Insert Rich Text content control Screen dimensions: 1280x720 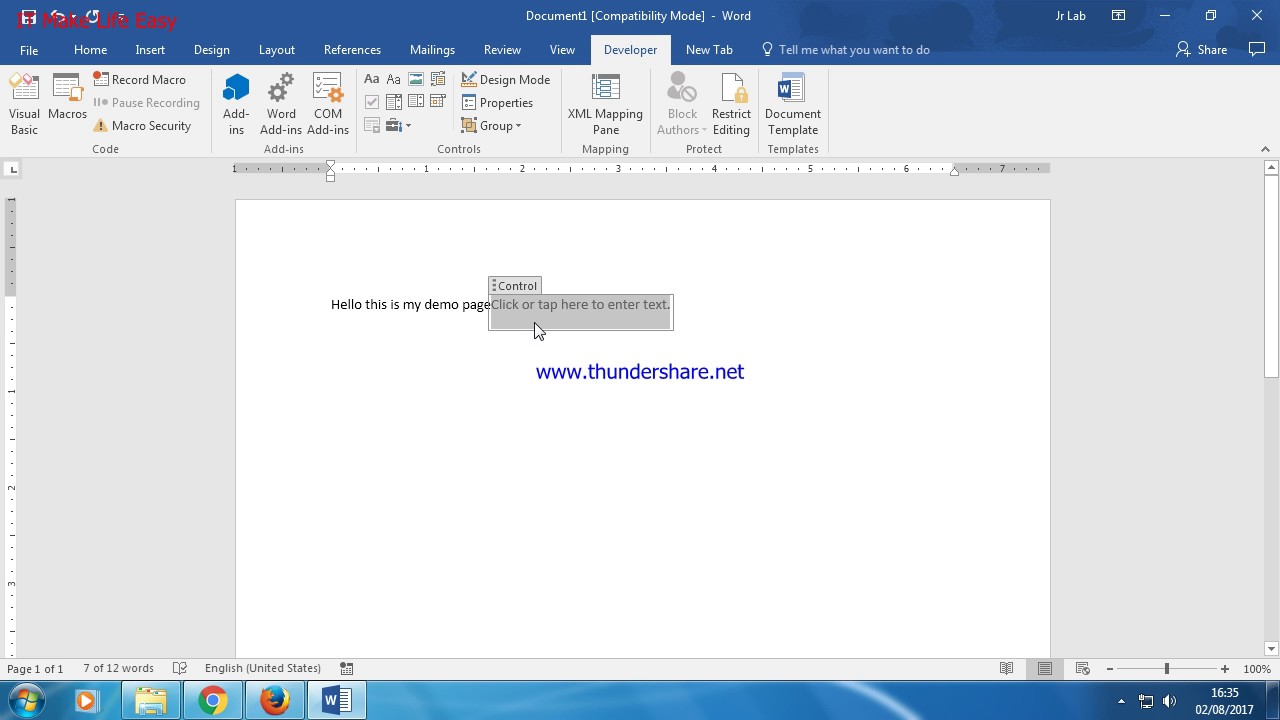pos(372,79)
